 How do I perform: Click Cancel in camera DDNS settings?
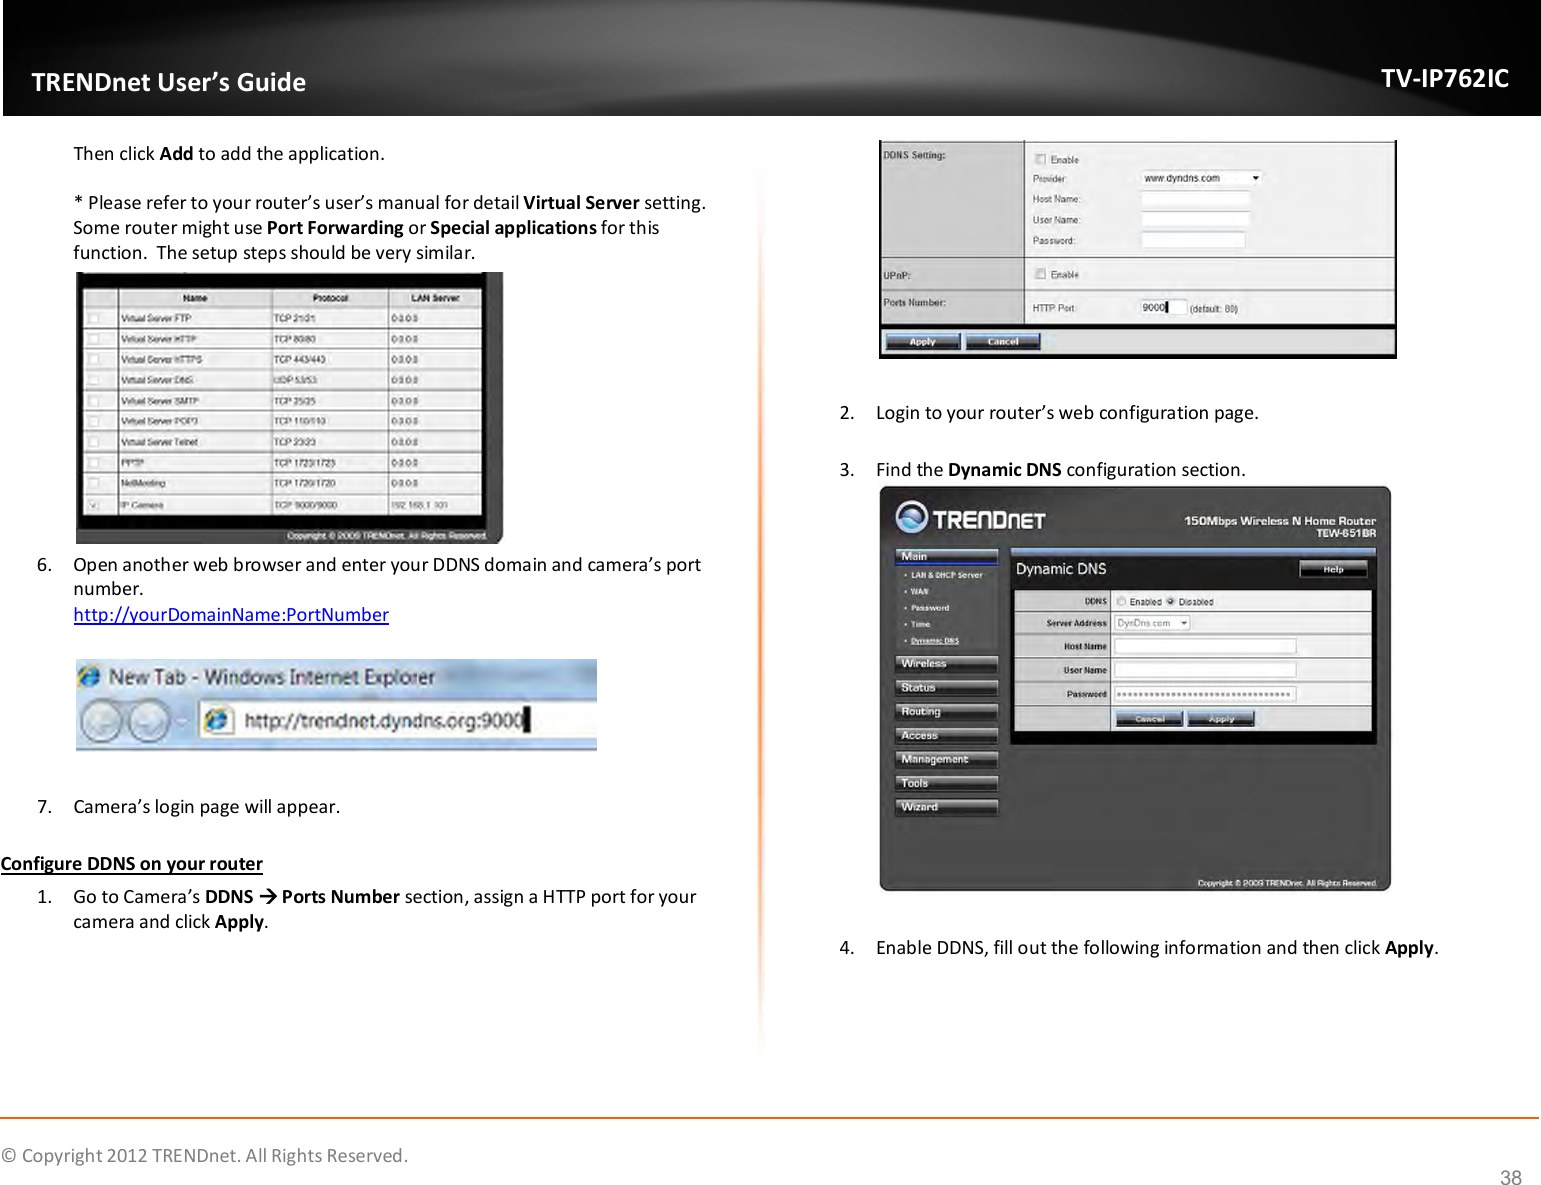pyautogui.click(x=1003, y=342)
